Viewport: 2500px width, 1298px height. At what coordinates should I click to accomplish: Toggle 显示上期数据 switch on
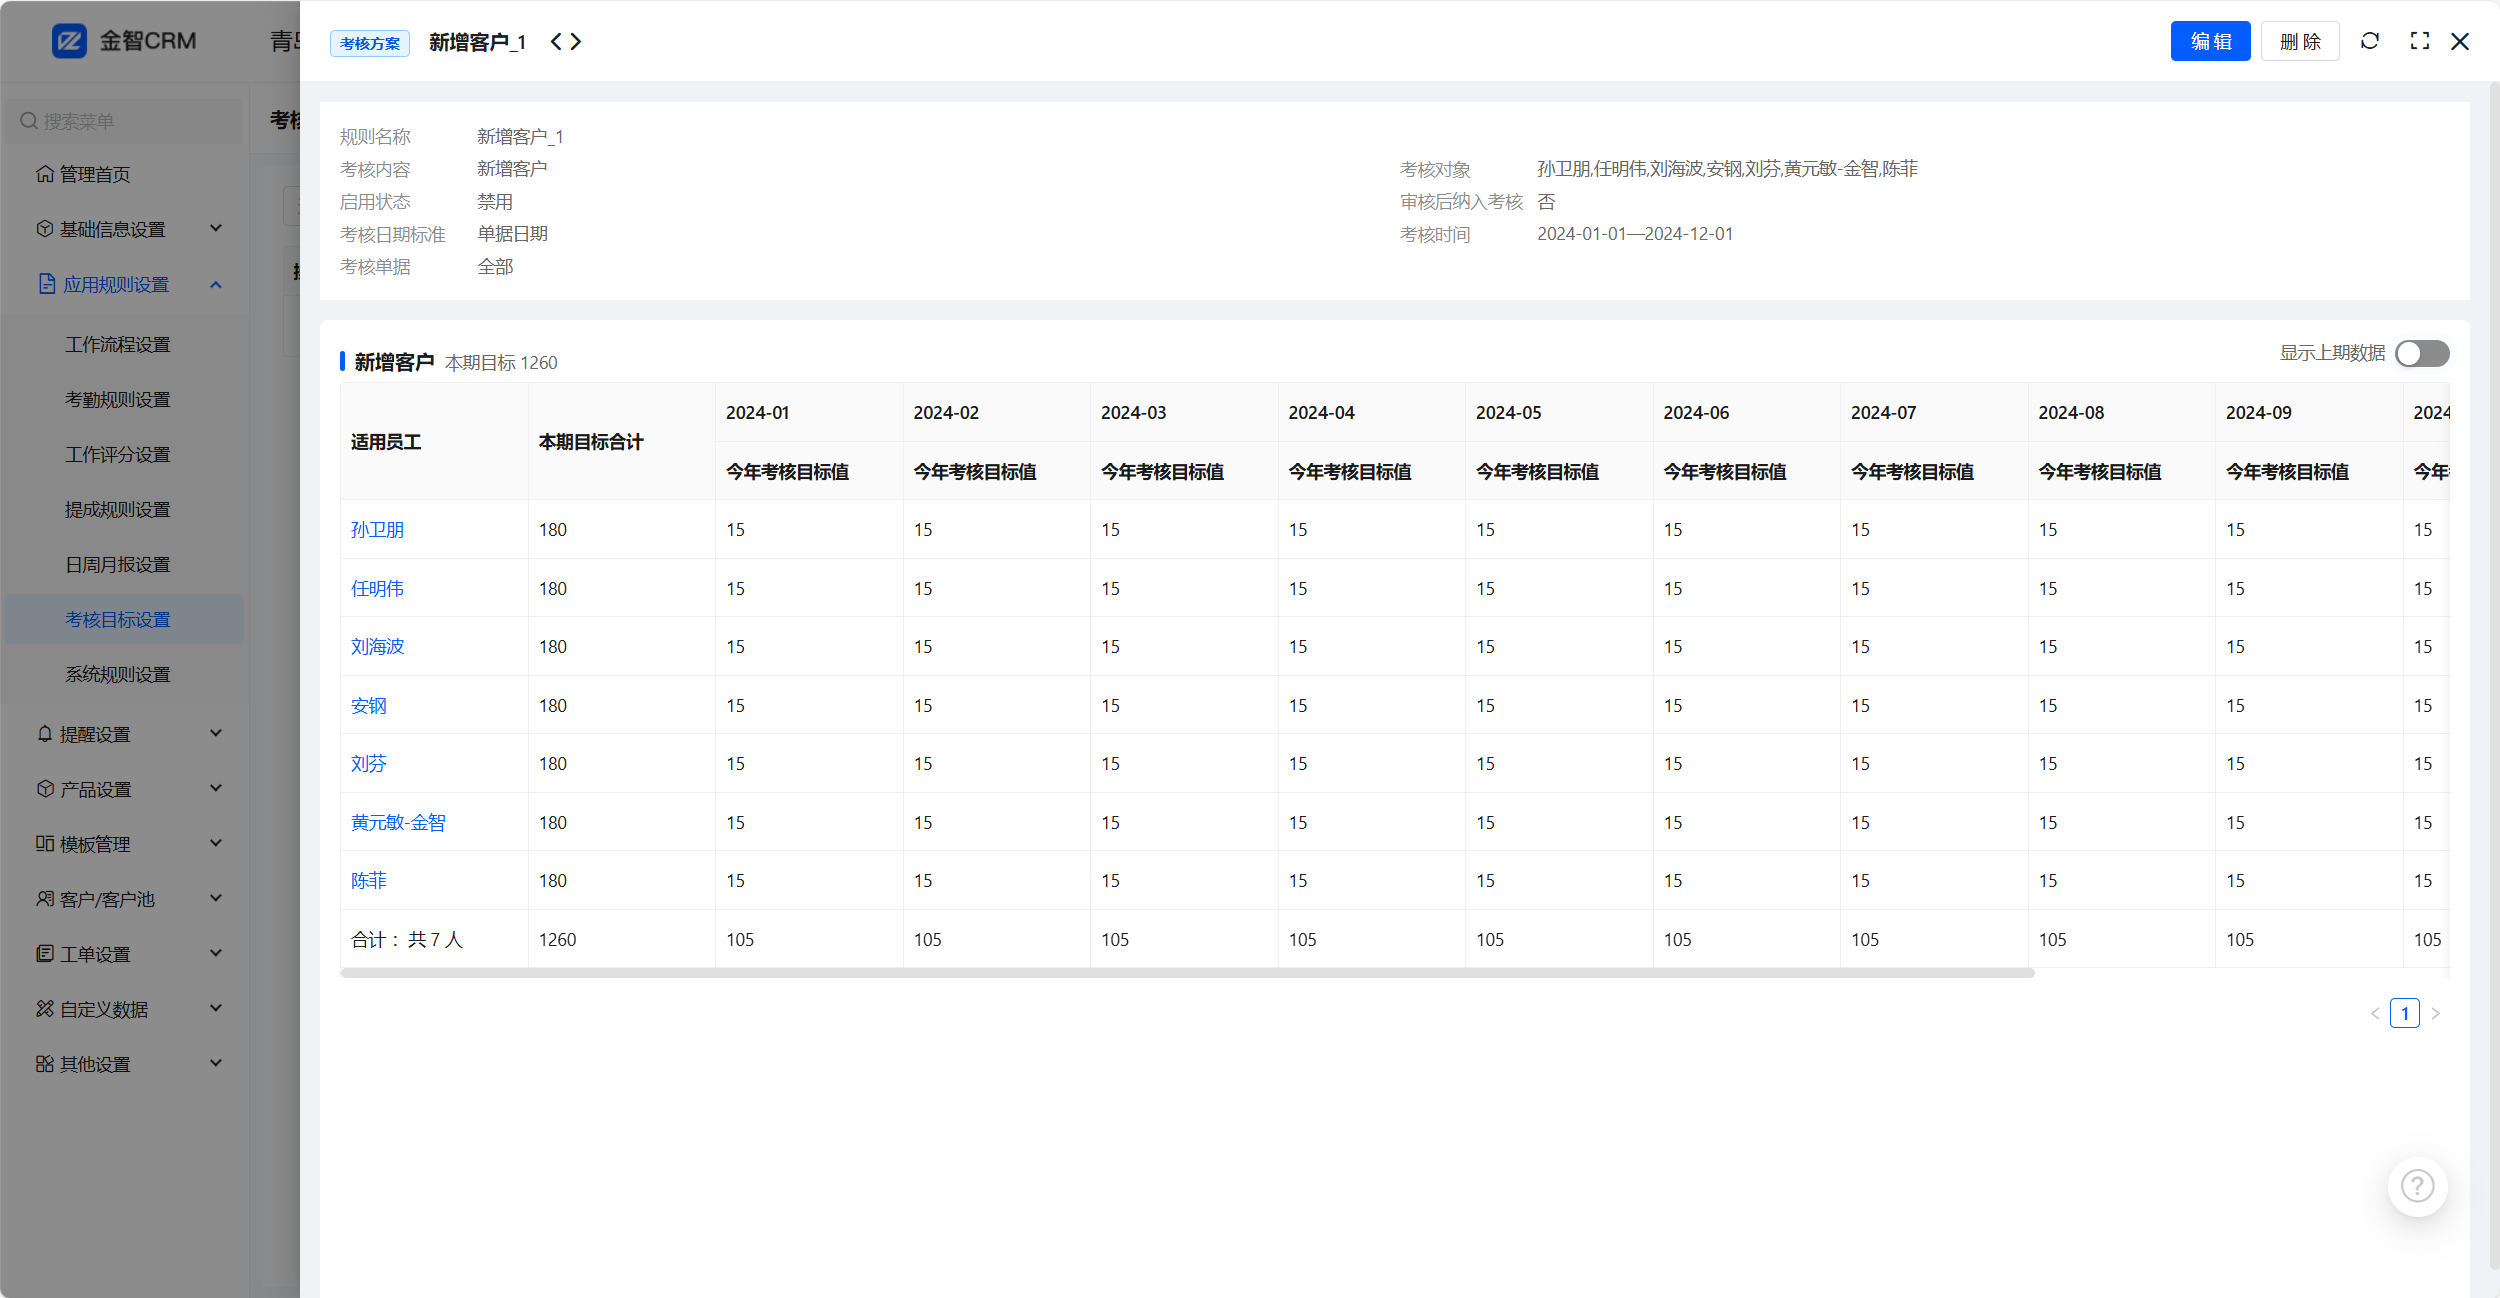(2421, 354)
